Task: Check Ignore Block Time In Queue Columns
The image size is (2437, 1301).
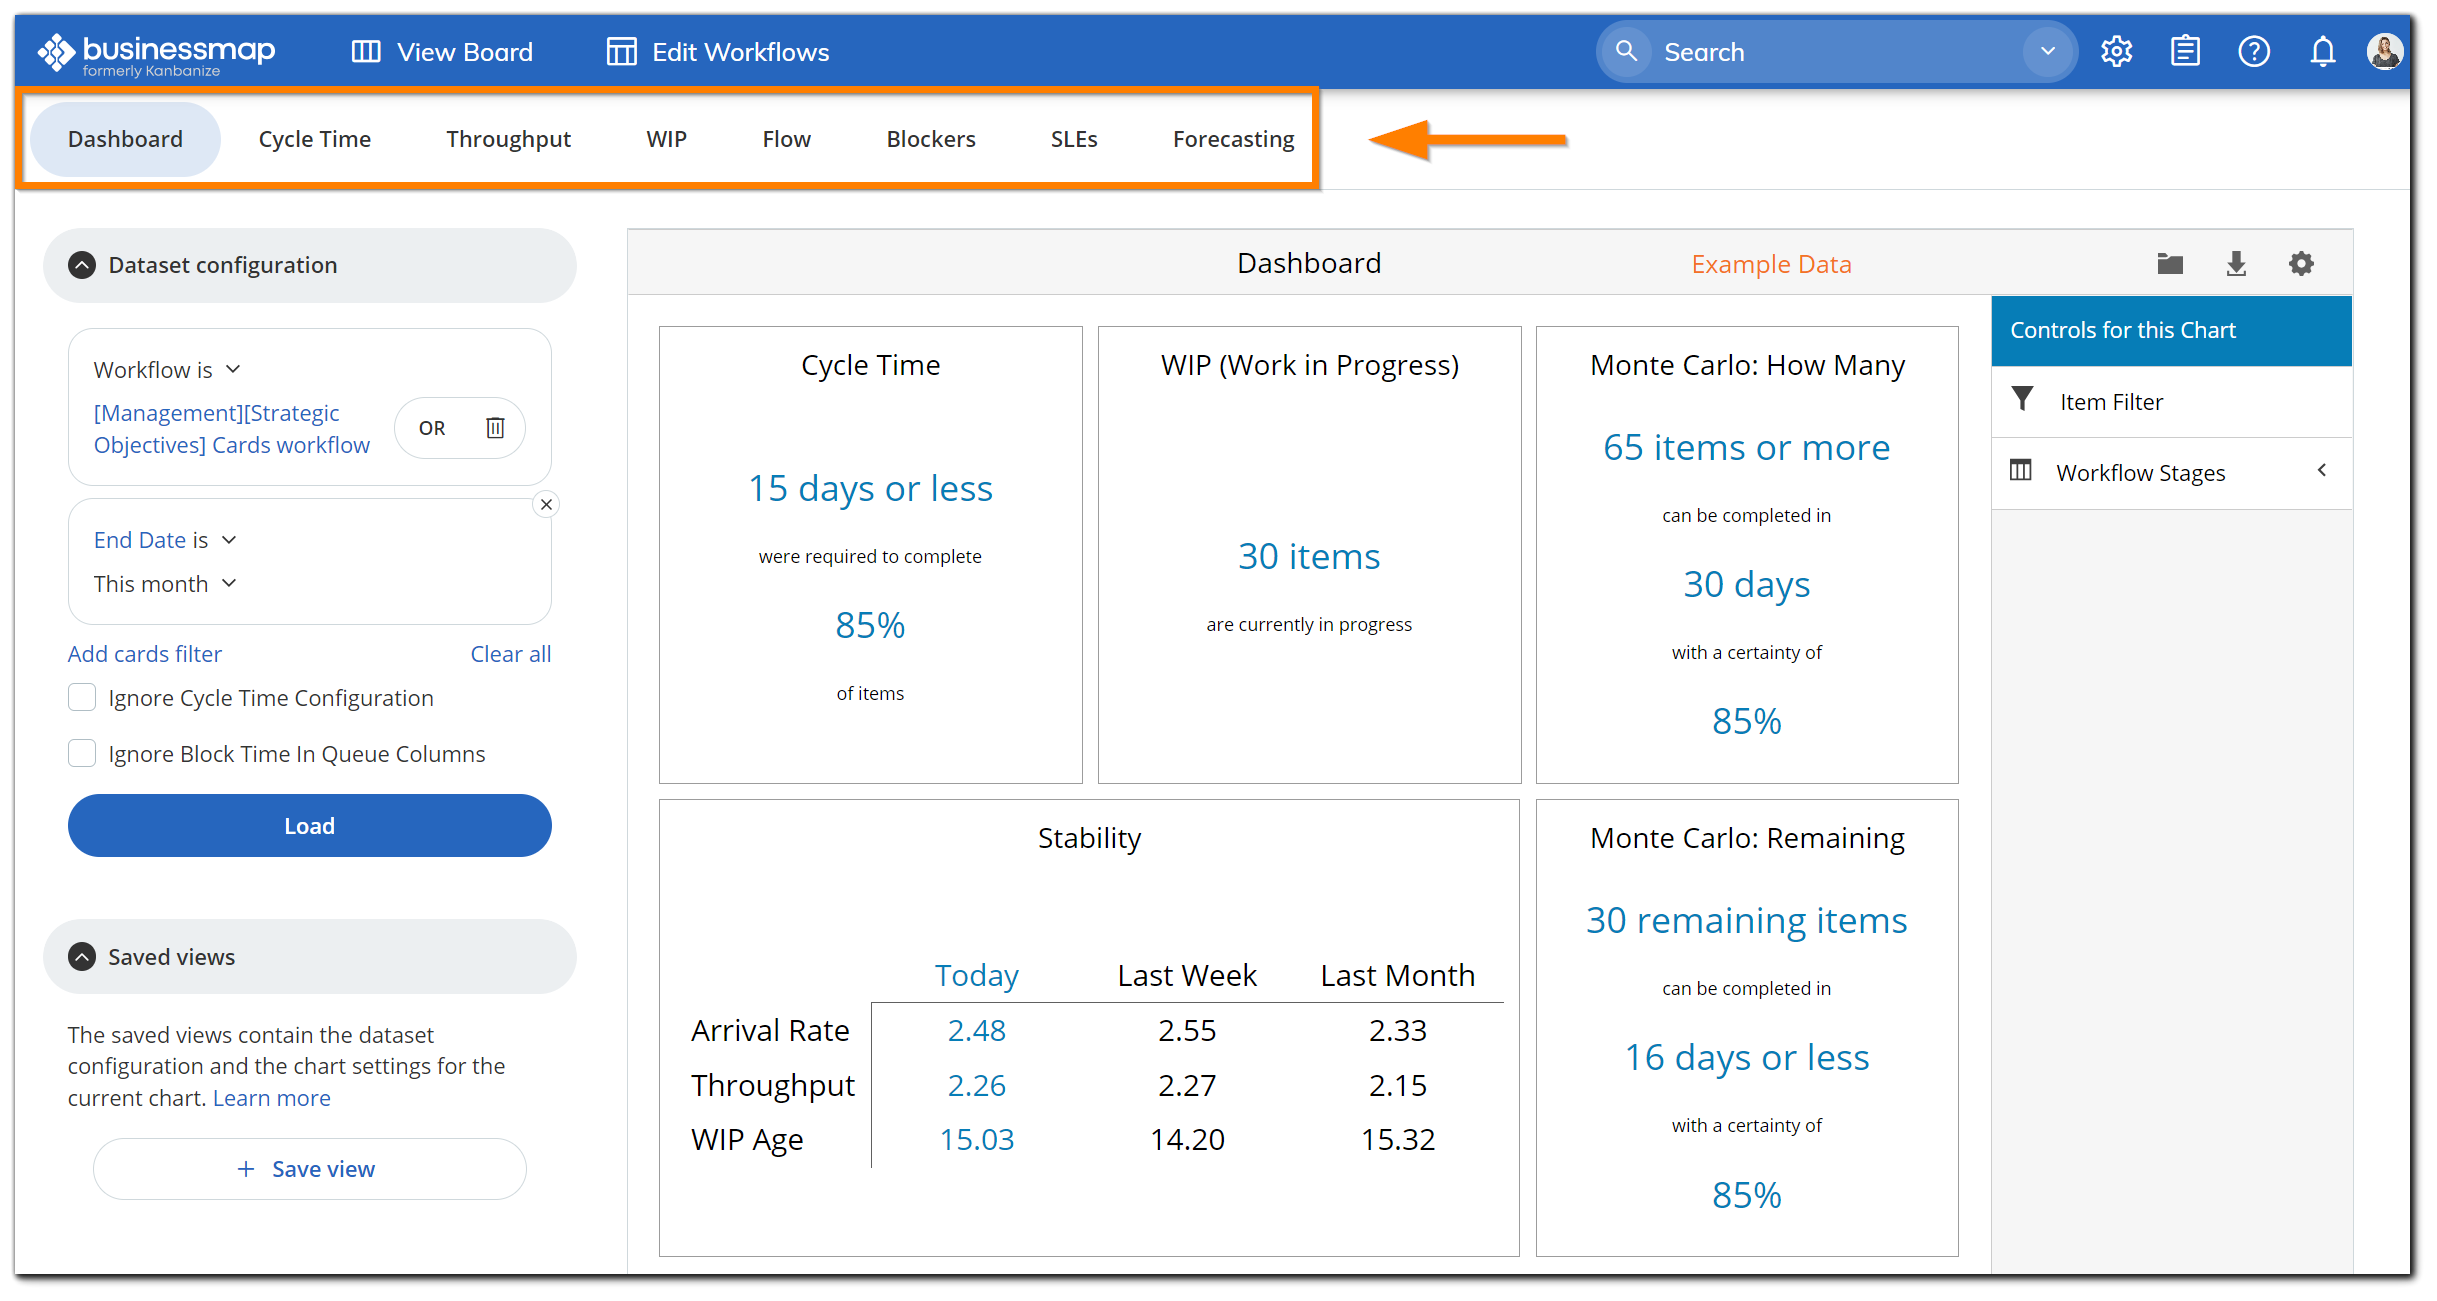Action: tap(81, 753)
